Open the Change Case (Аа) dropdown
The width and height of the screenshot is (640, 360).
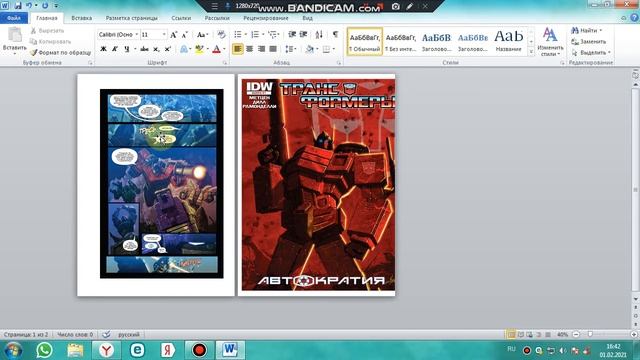pyautogui.click(x=202, y=35)
